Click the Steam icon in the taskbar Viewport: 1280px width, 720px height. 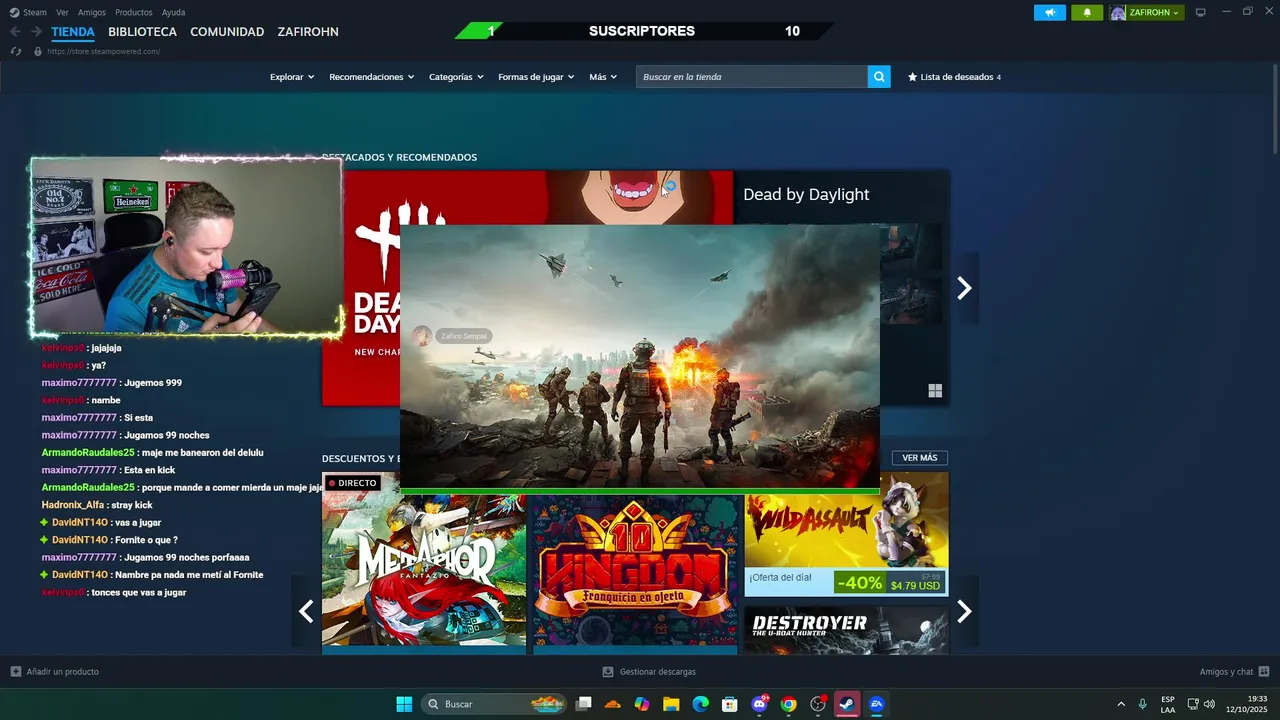click(x=847, y=704)
